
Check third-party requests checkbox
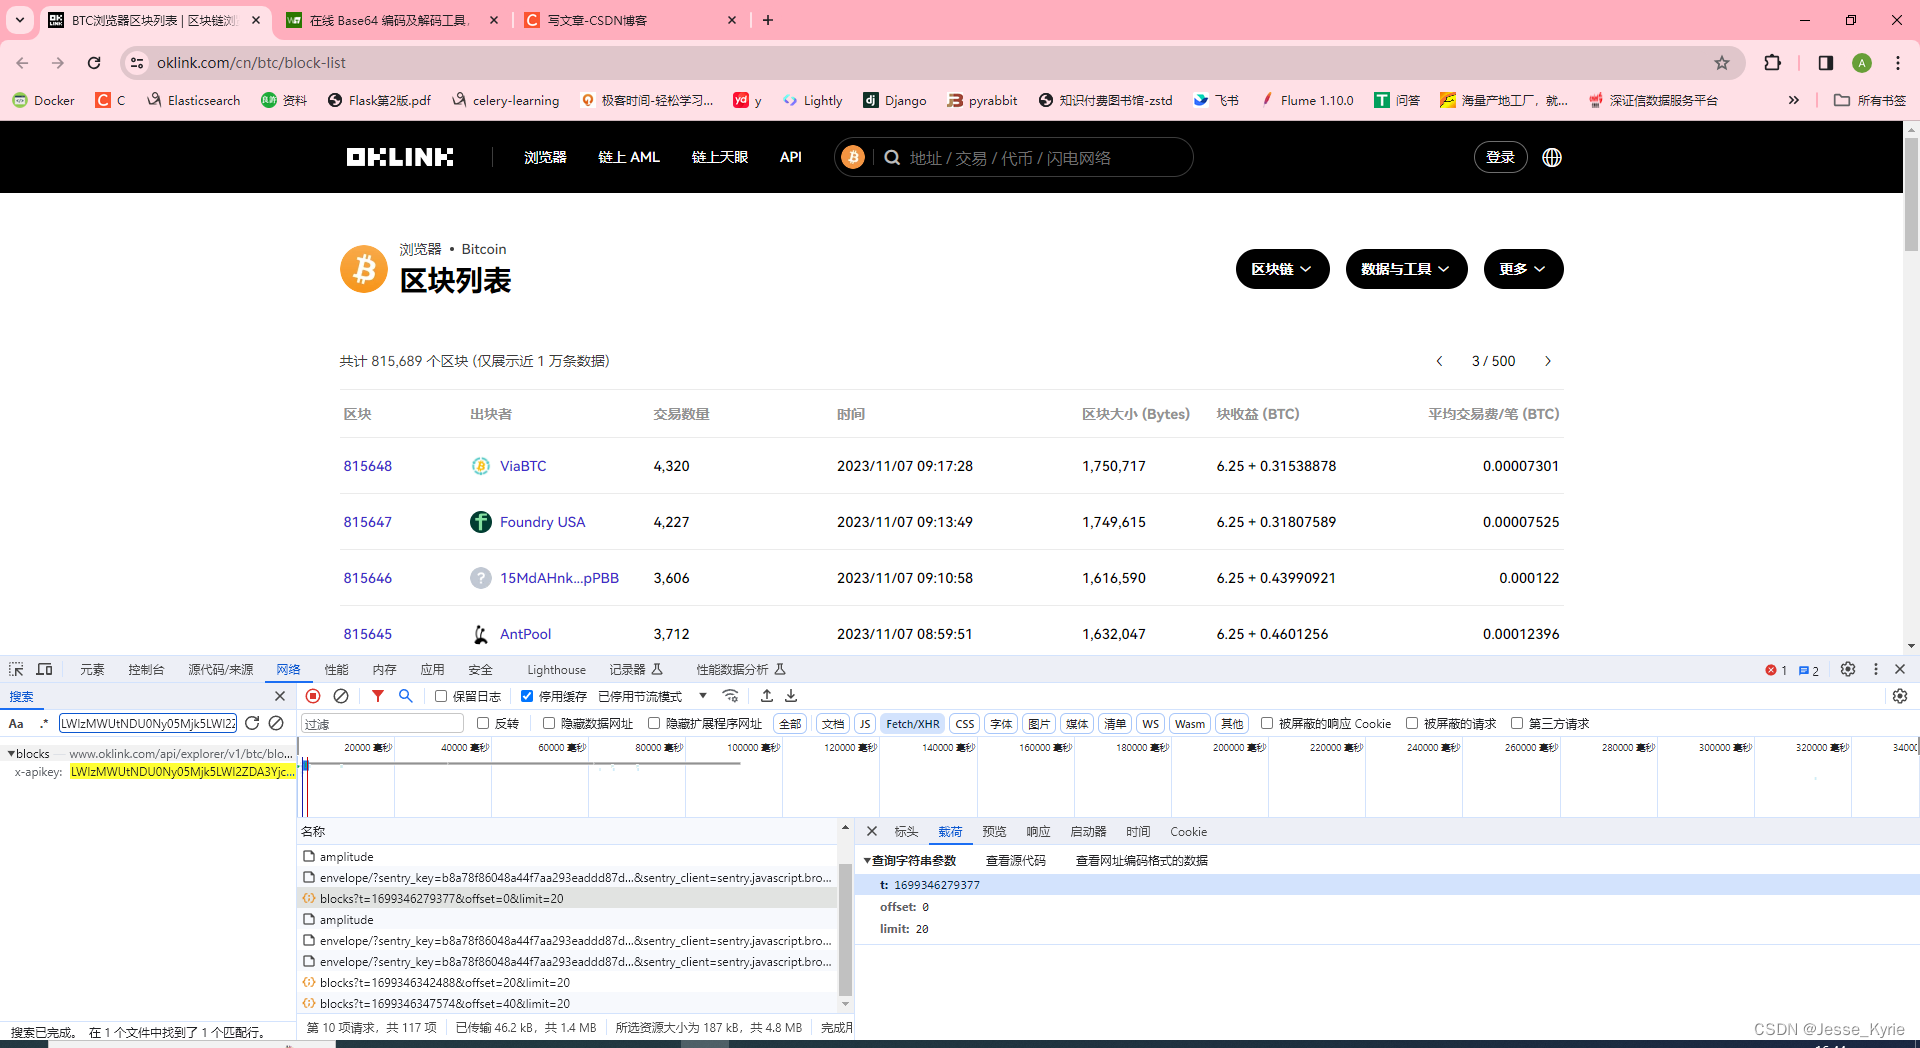click(x=1517, y=723)
